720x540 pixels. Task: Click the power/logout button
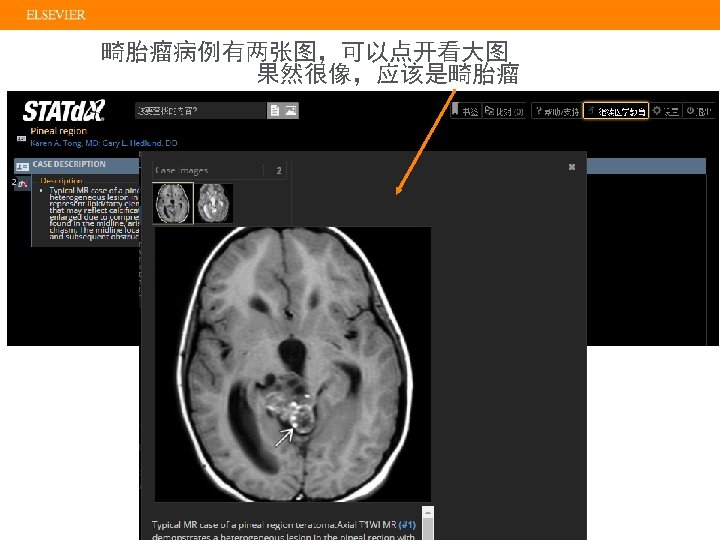pyautogui.click(x=698, y=111)
